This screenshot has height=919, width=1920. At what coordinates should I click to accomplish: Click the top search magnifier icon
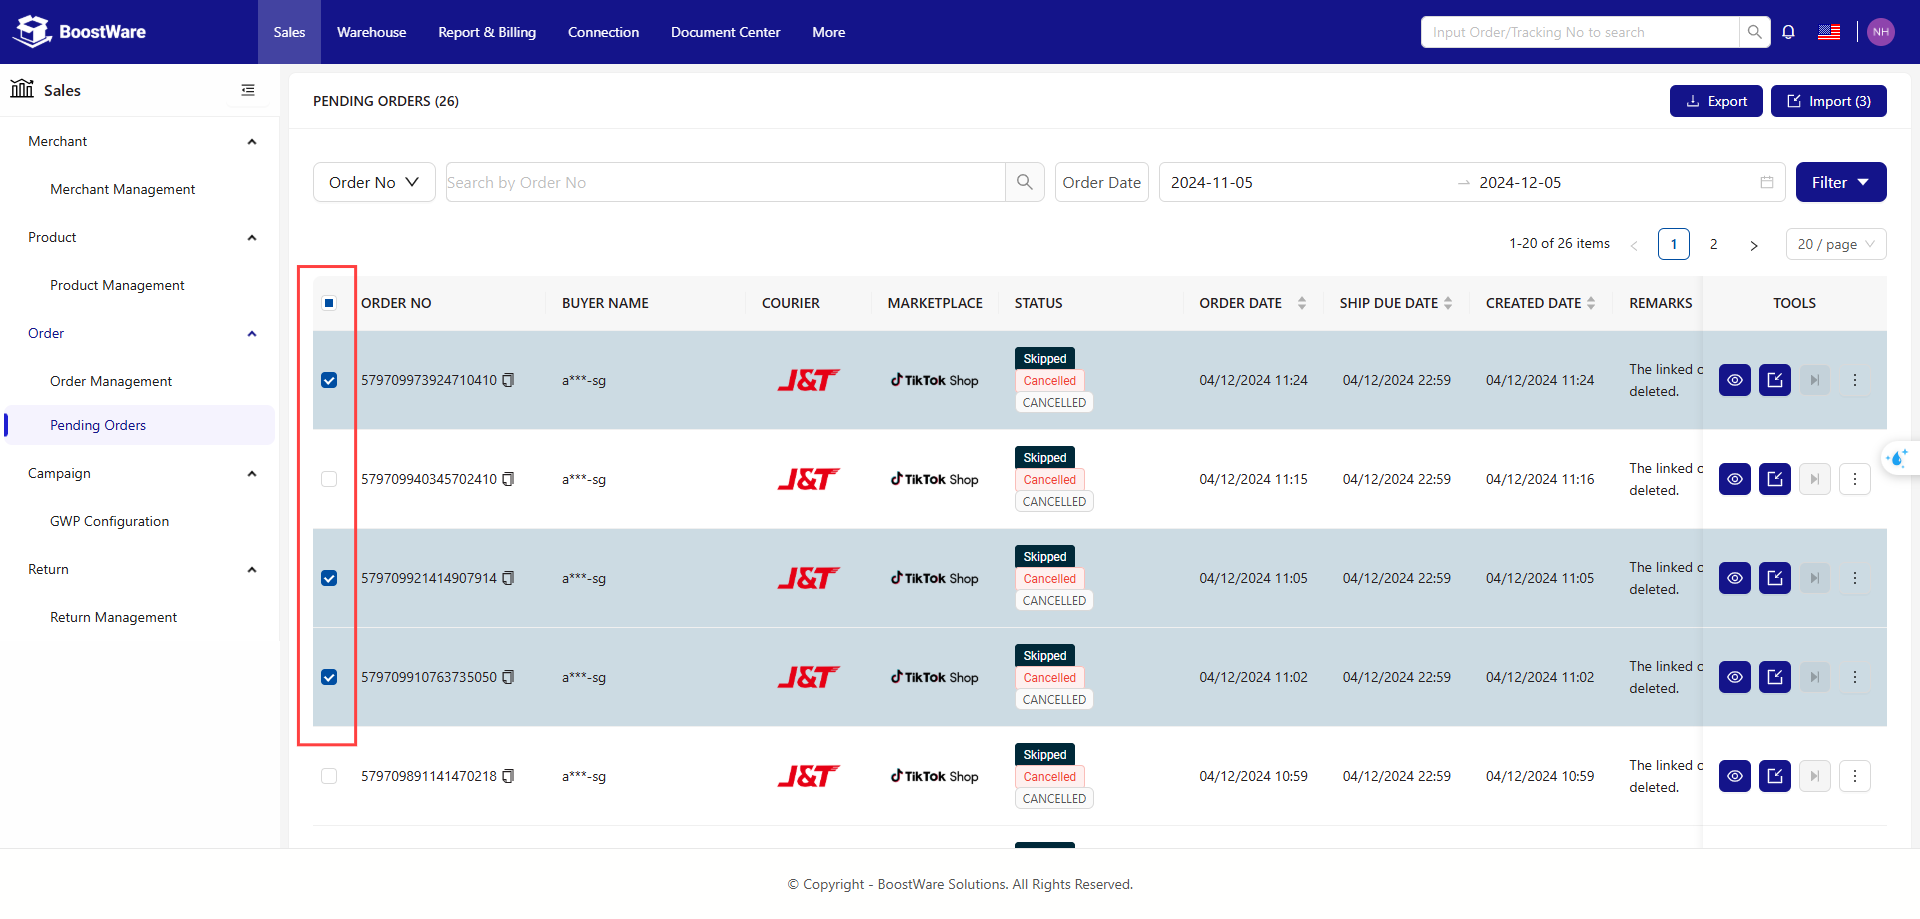[x=1754, y=32]
